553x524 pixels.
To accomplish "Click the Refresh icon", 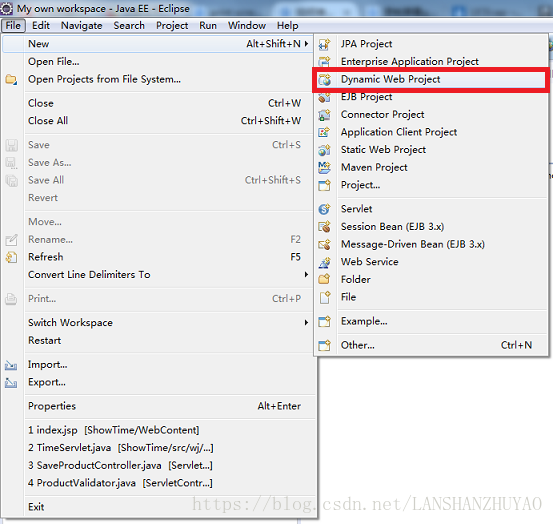I will pos(11,257).
